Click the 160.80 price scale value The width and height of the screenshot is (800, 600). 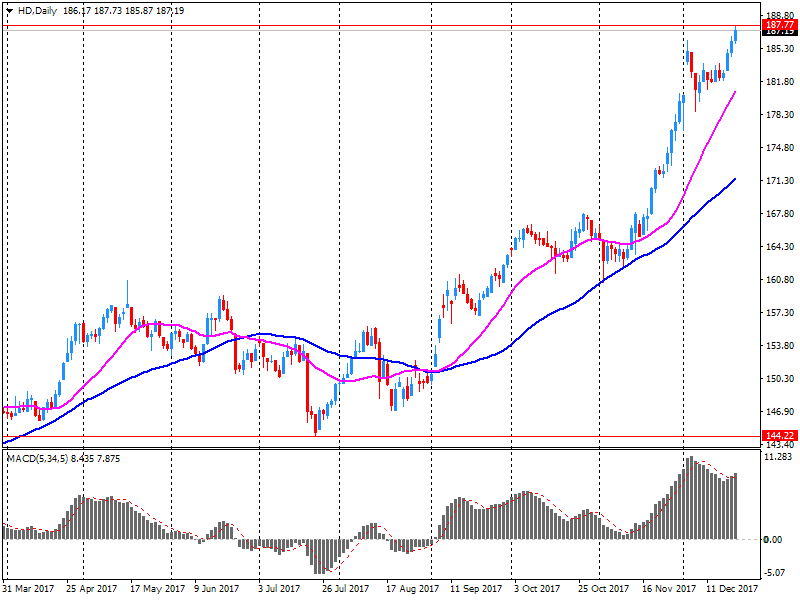click(780, 280)
